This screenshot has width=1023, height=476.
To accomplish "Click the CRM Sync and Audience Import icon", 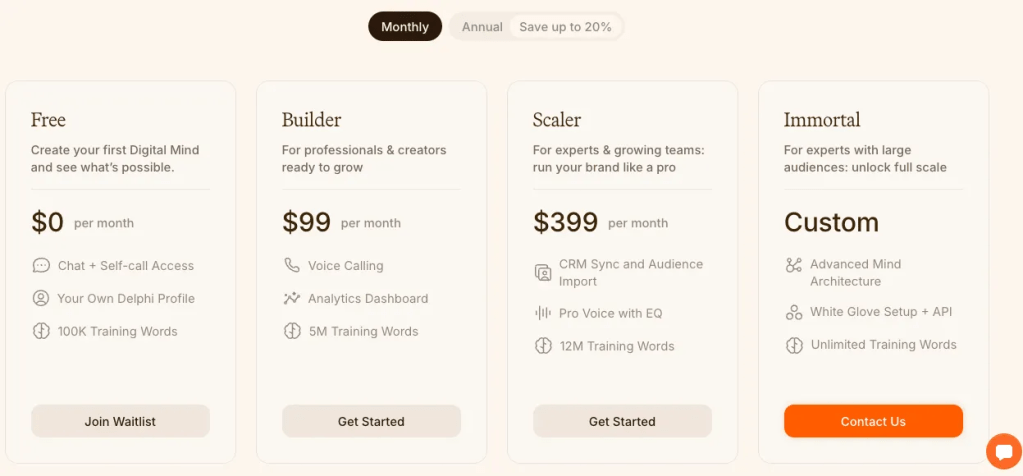I will point(543,272).
